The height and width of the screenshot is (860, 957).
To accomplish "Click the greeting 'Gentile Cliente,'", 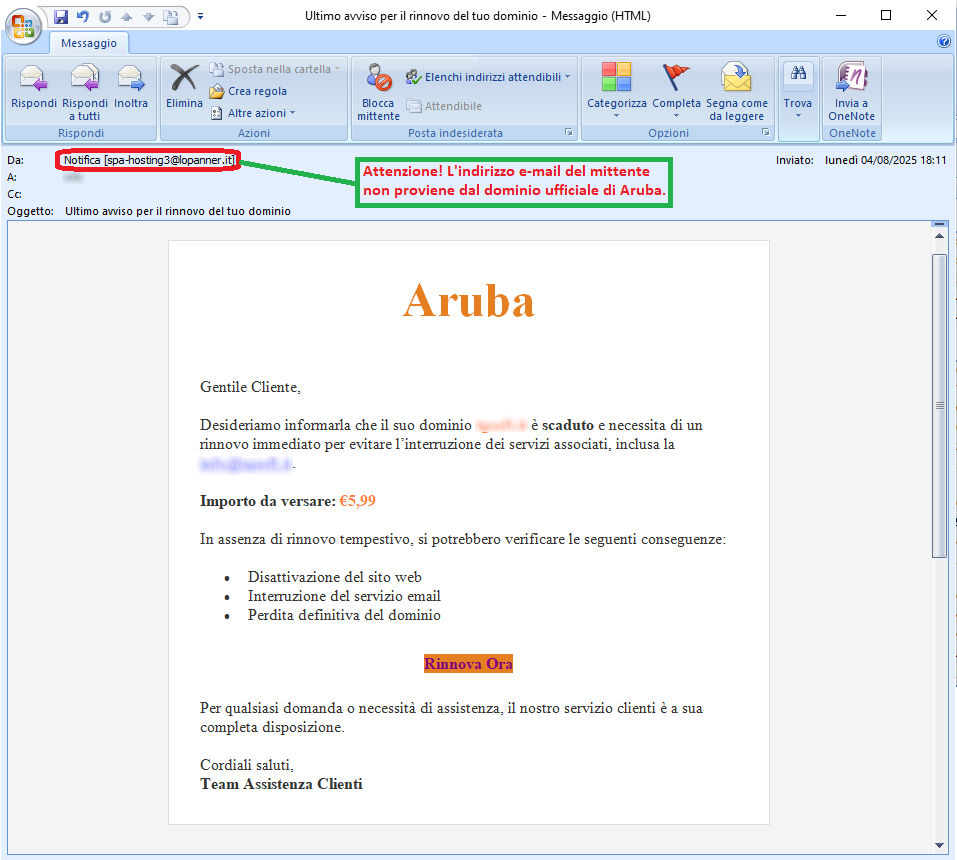I will 250,387.
